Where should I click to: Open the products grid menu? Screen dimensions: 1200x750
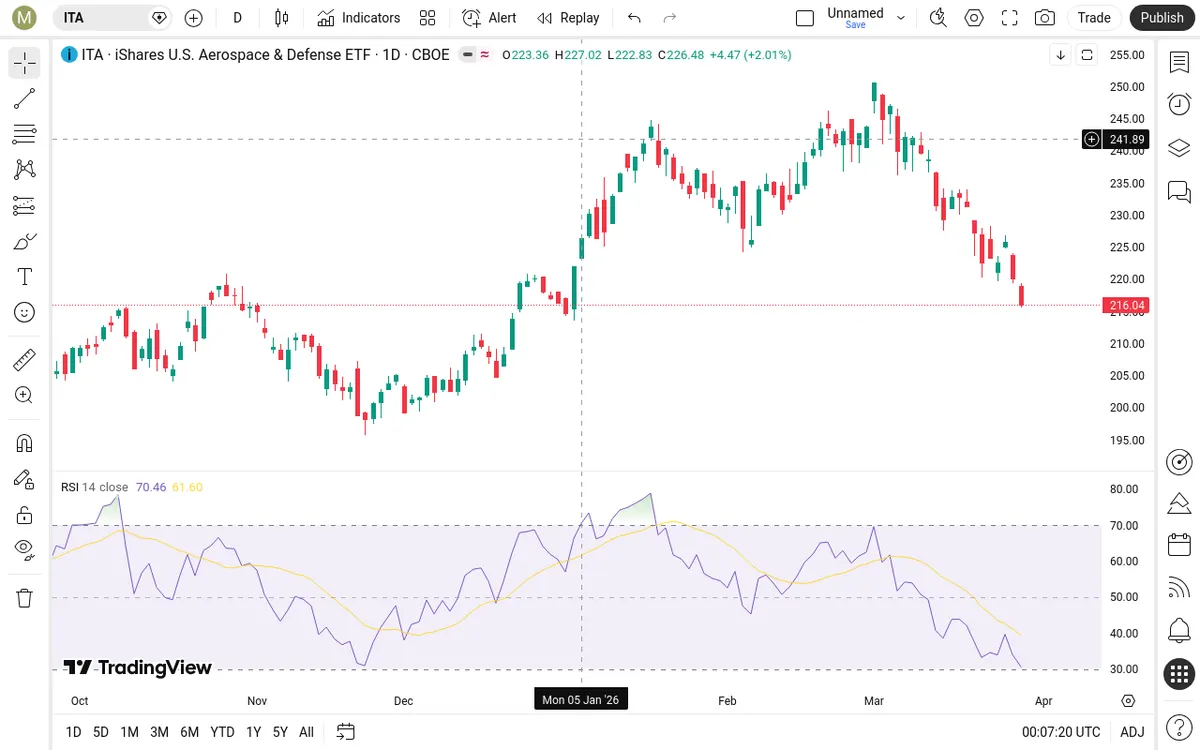(1179, 674)
